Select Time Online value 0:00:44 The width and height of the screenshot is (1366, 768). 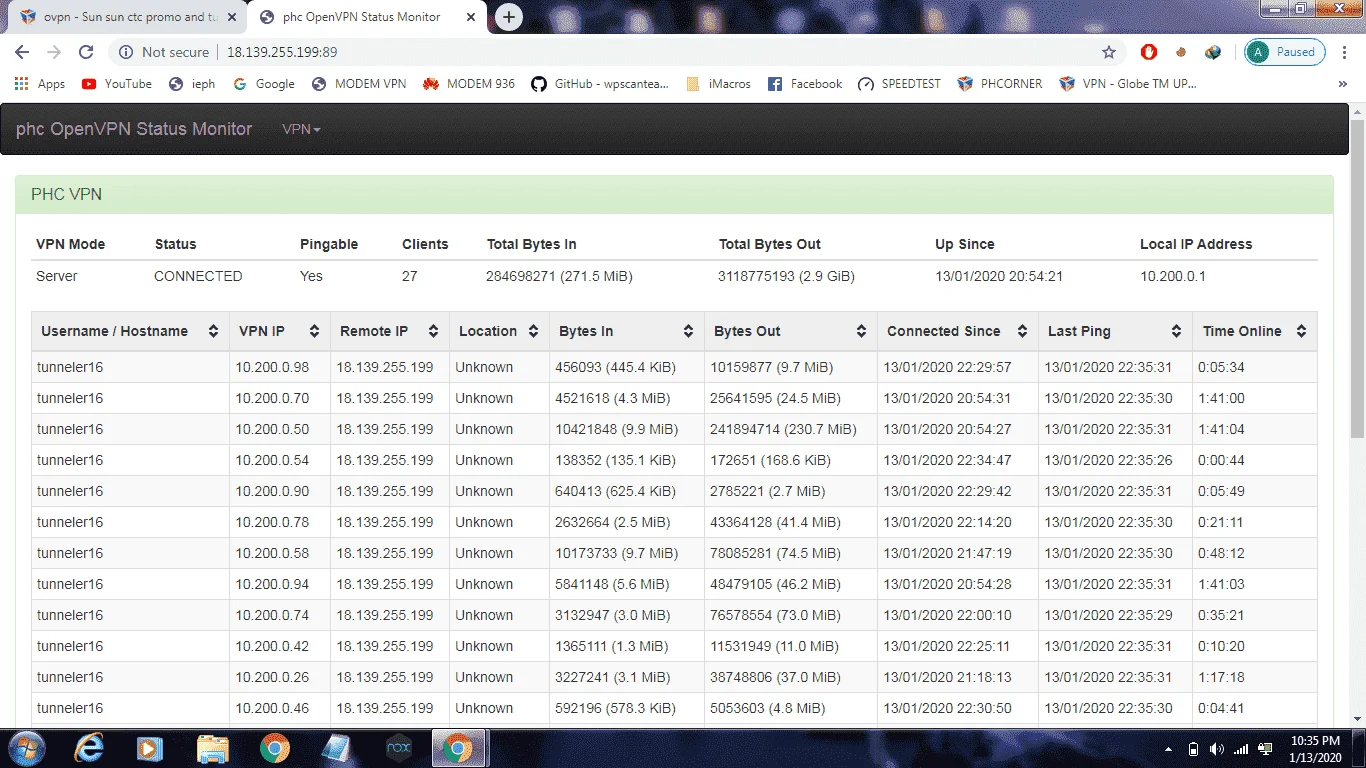click(1221, 460)
